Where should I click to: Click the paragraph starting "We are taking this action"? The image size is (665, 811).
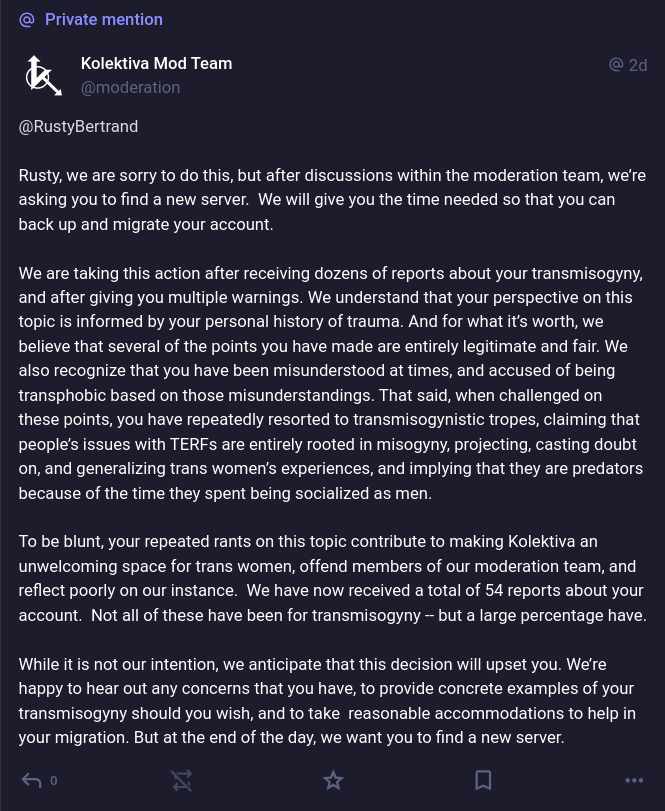coord(330,383)
